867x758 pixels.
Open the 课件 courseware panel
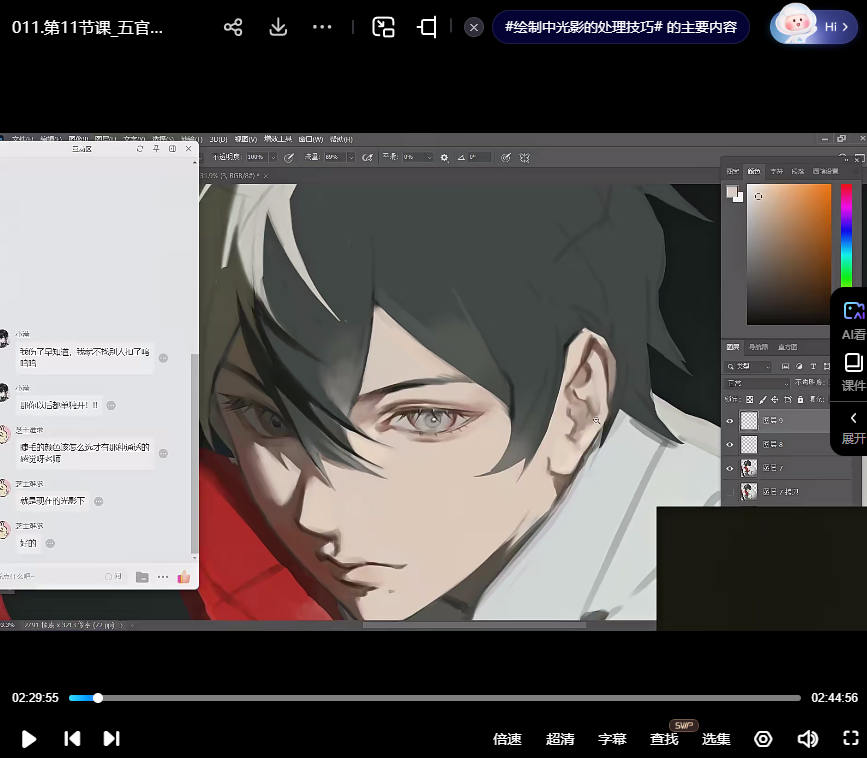(x=853, y=371)
